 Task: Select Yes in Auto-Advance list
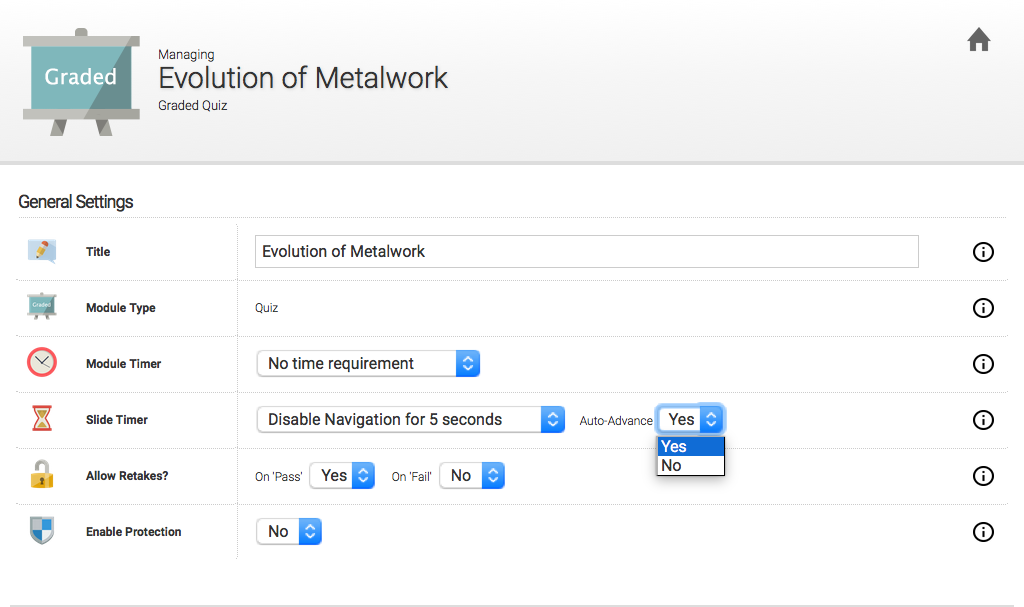tap(690, 446)
